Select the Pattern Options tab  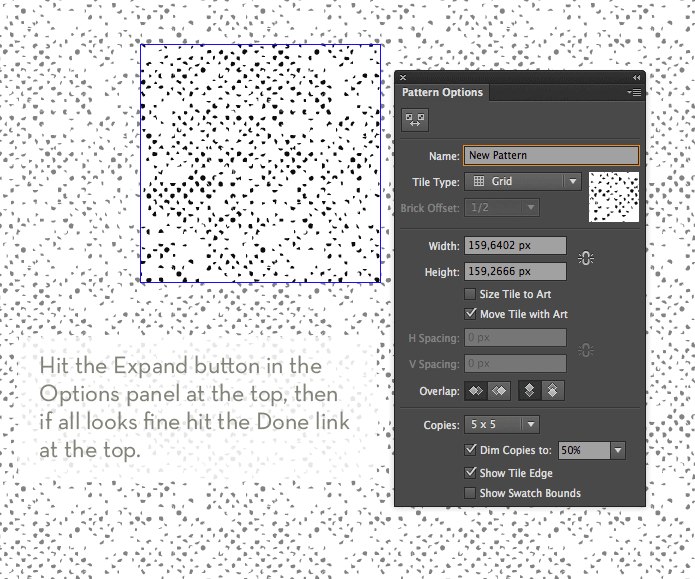point(442,92)
